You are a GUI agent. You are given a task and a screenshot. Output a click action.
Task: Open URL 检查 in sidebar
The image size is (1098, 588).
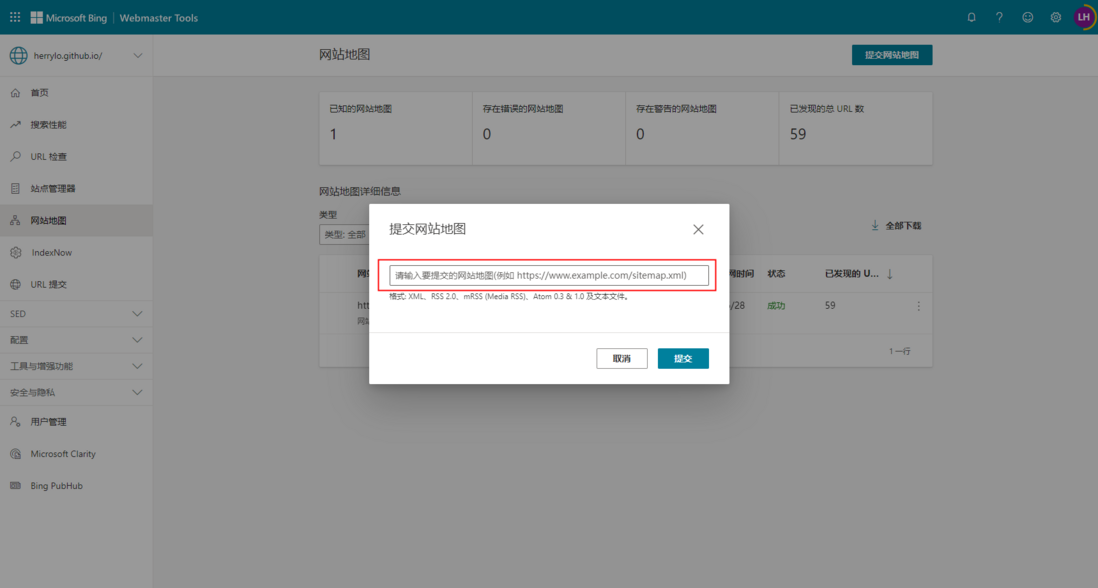(48, 157)
